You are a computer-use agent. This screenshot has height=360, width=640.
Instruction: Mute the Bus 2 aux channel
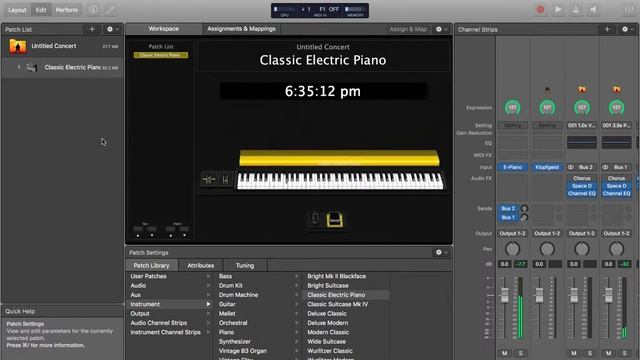click(574, 353)
